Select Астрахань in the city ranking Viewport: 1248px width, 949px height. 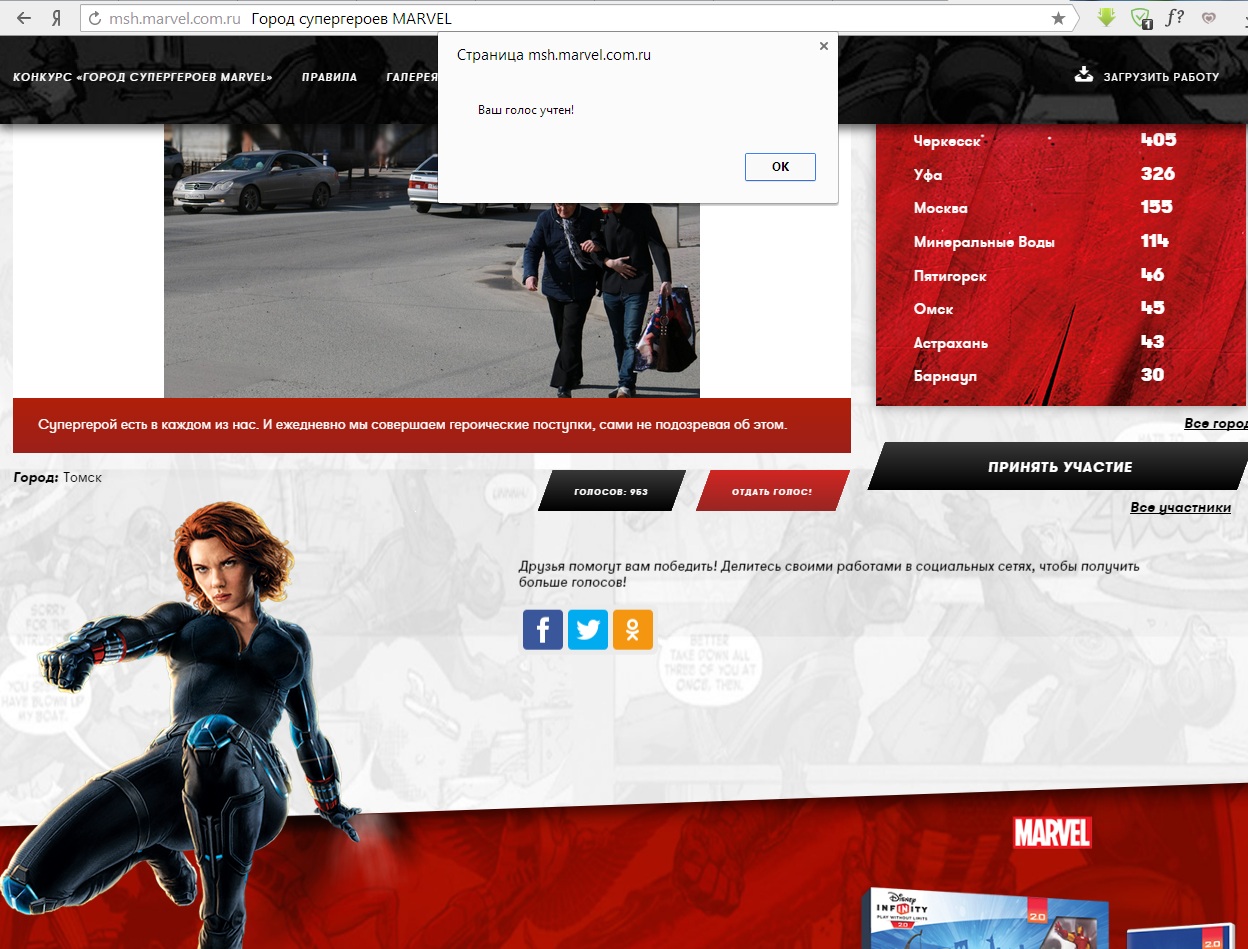[951, 343]
